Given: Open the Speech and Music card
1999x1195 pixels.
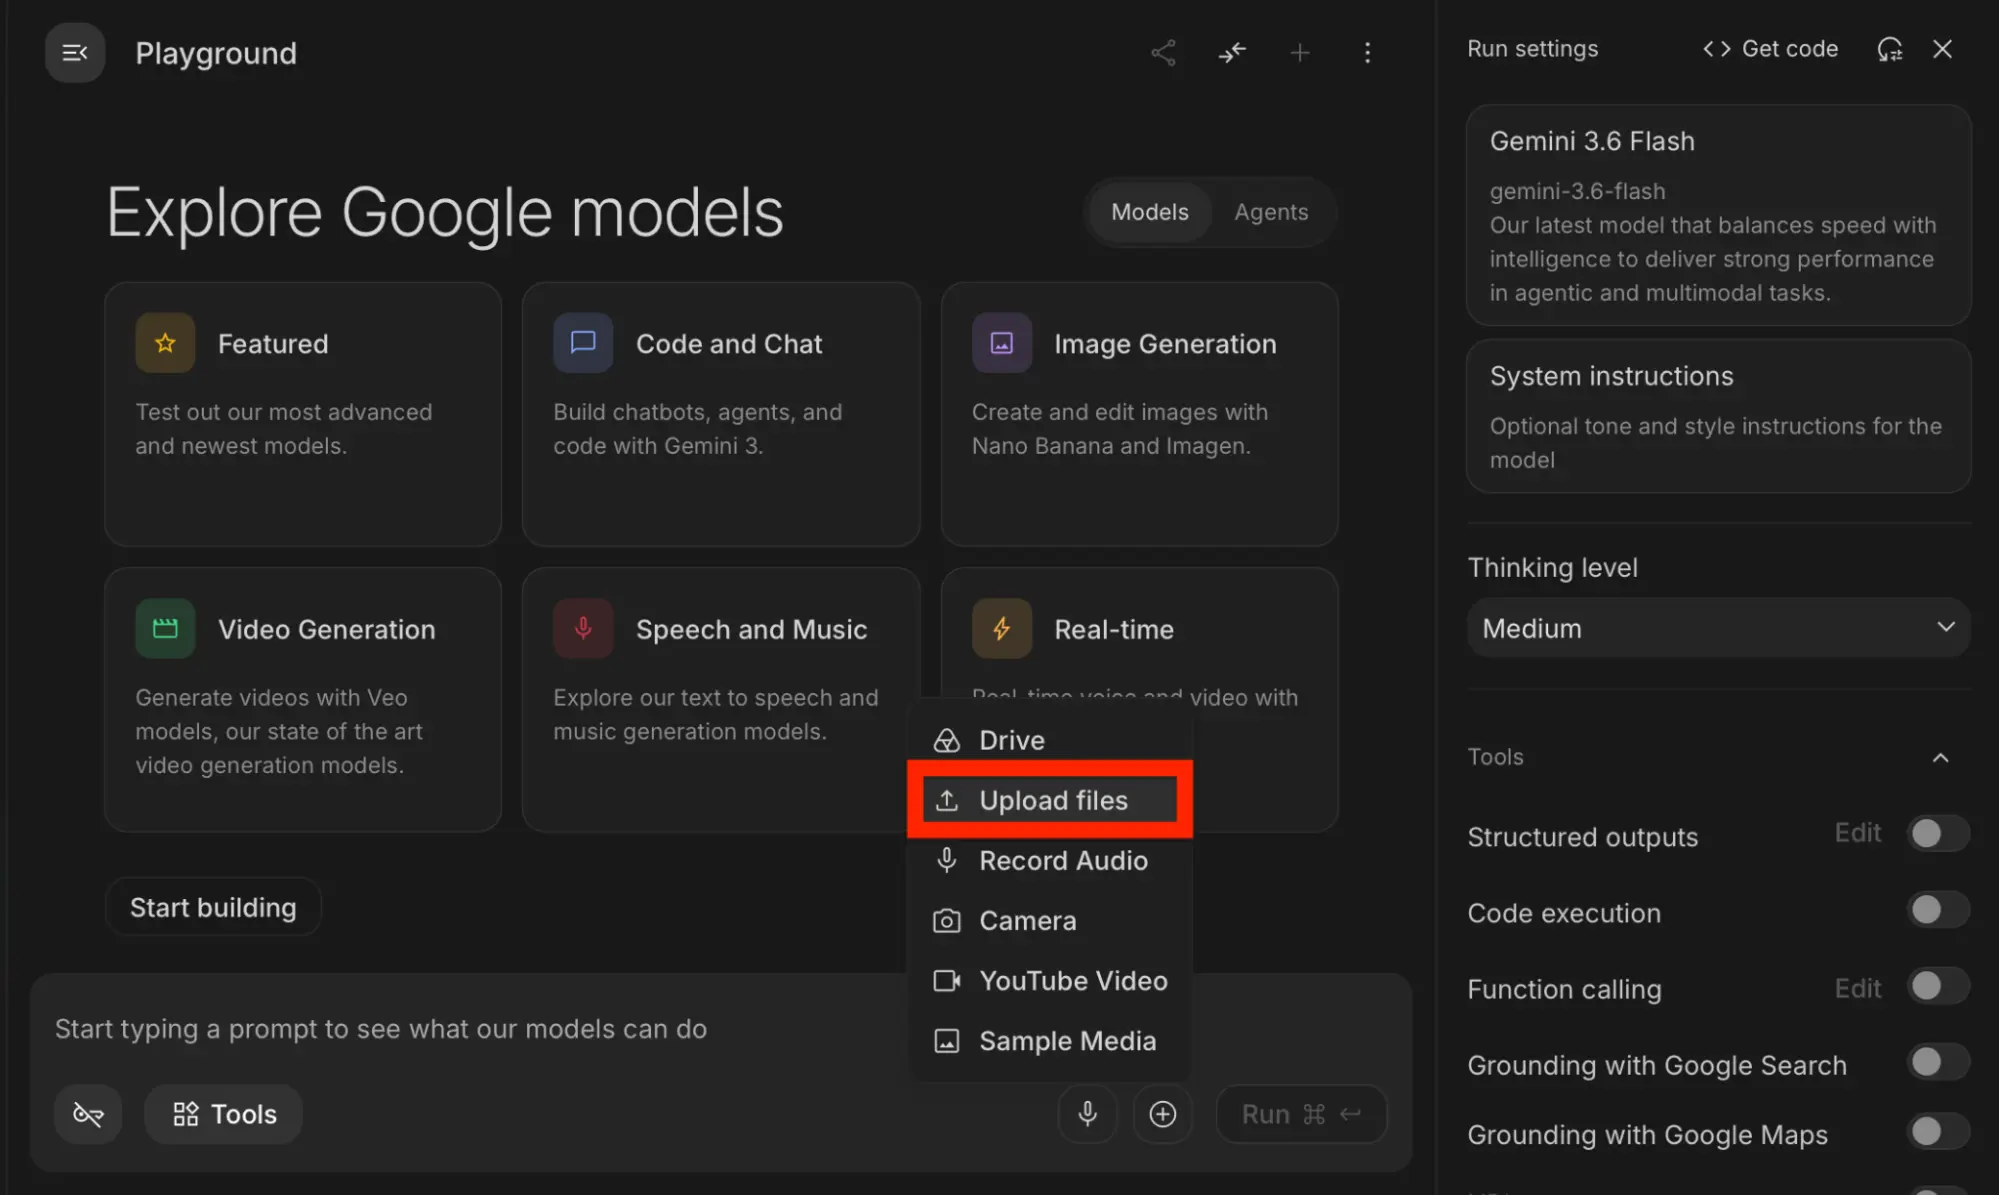Looking at the screenshot, I should coord(721,700).
